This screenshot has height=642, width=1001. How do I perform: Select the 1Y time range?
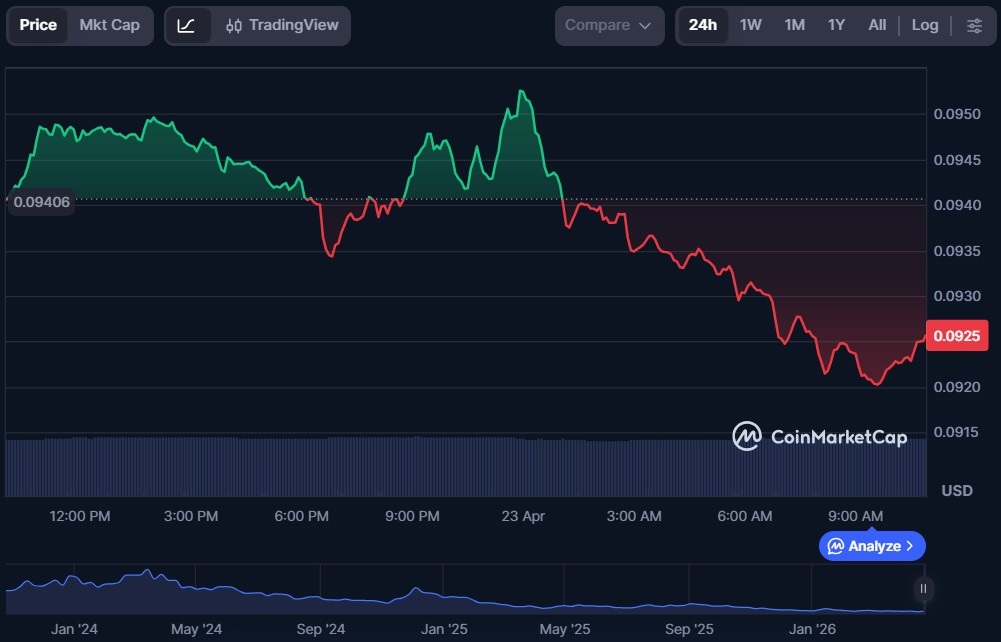click(x=836, y=26)
